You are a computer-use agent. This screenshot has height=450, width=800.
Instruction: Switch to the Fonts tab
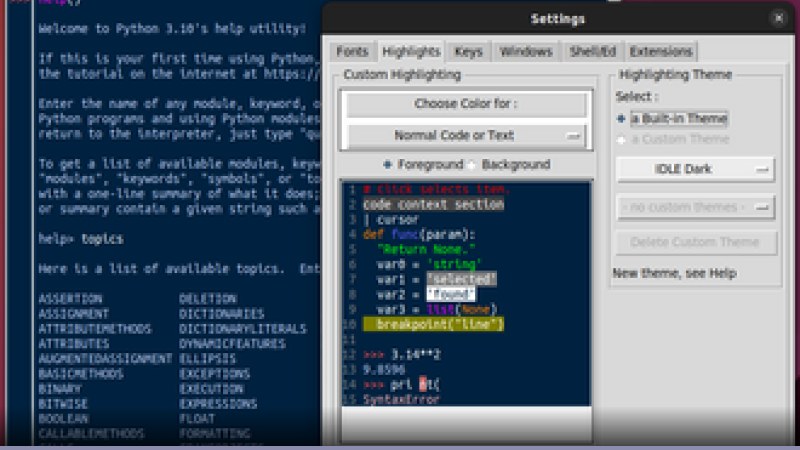[x=352, y=52]
